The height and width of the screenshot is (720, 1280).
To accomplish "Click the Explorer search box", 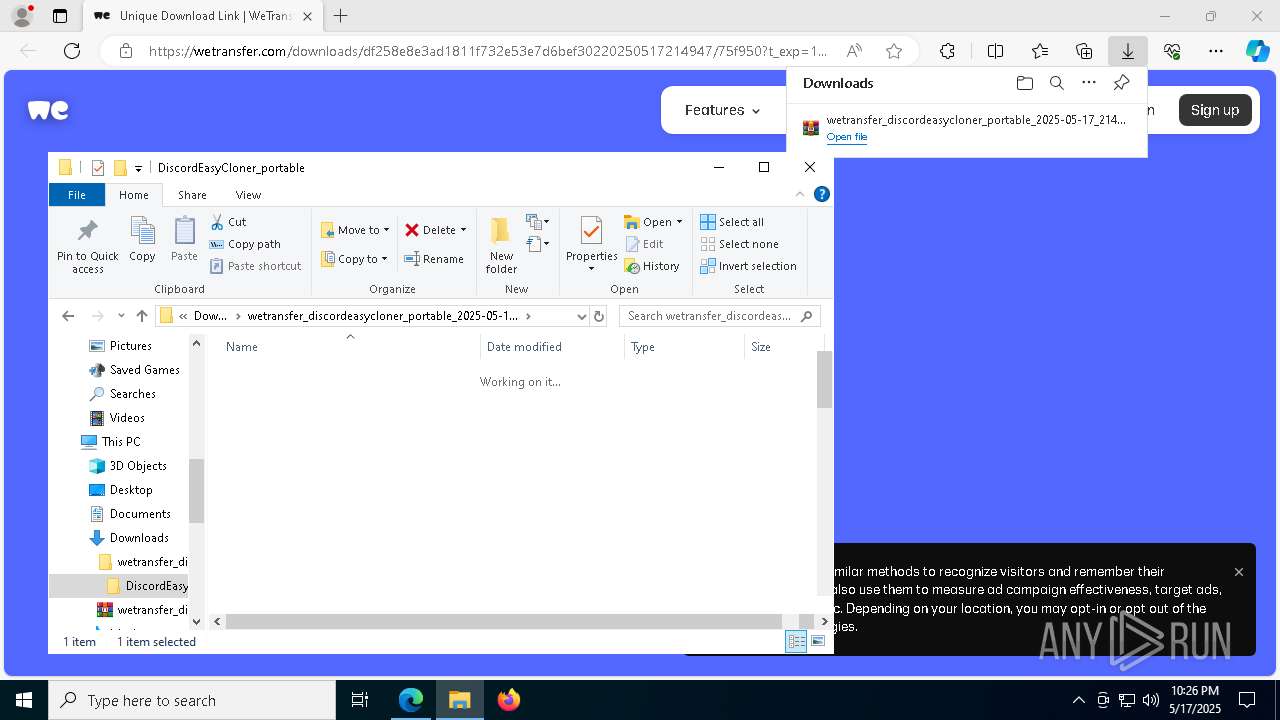I will coord(720,316).
